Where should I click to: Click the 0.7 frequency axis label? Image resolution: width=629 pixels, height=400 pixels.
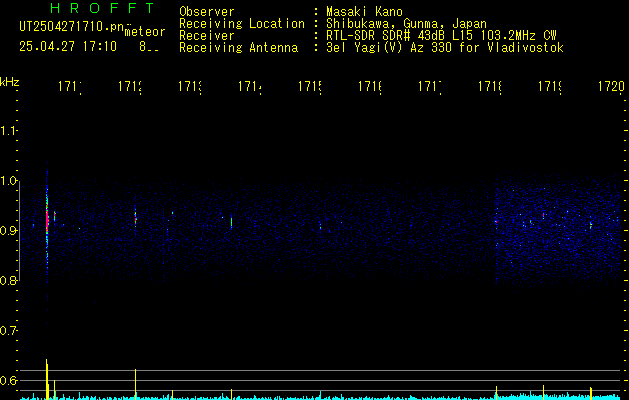9,330
